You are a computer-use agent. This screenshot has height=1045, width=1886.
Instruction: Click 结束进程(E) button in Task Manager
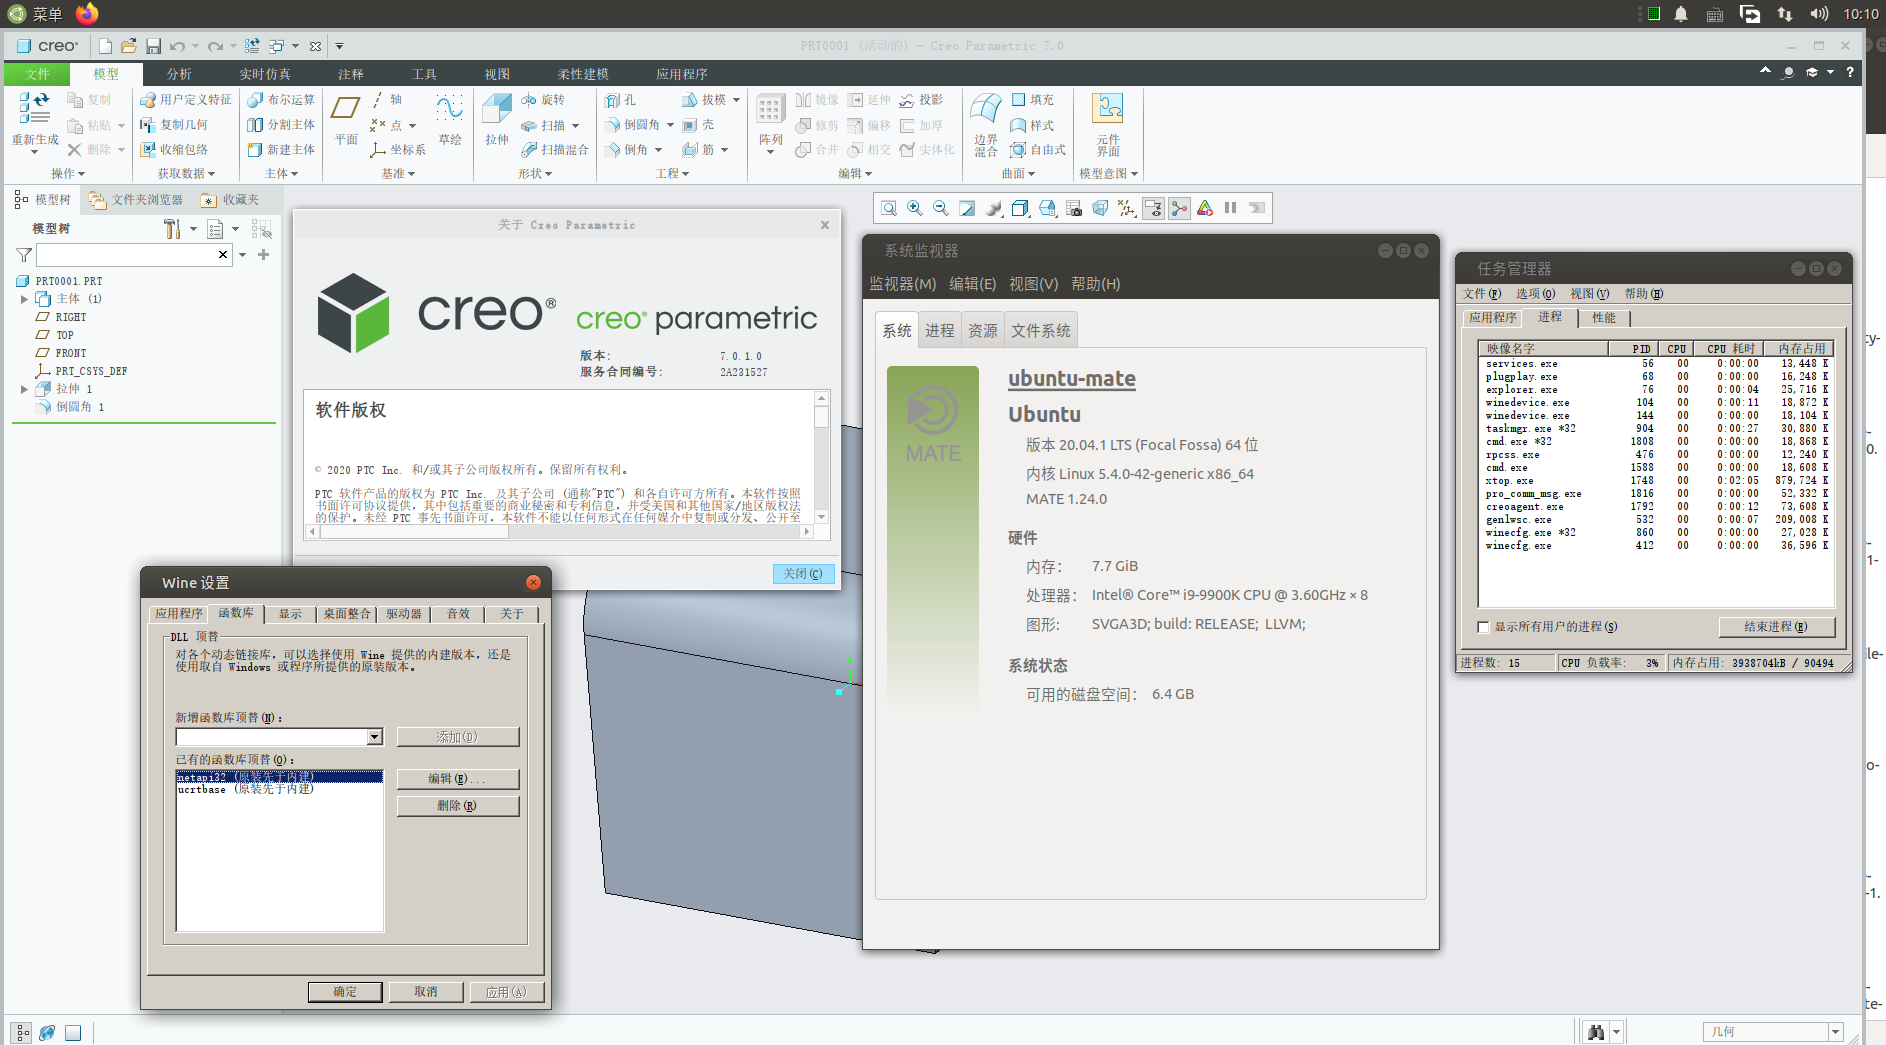click(x=1776, y=627)
